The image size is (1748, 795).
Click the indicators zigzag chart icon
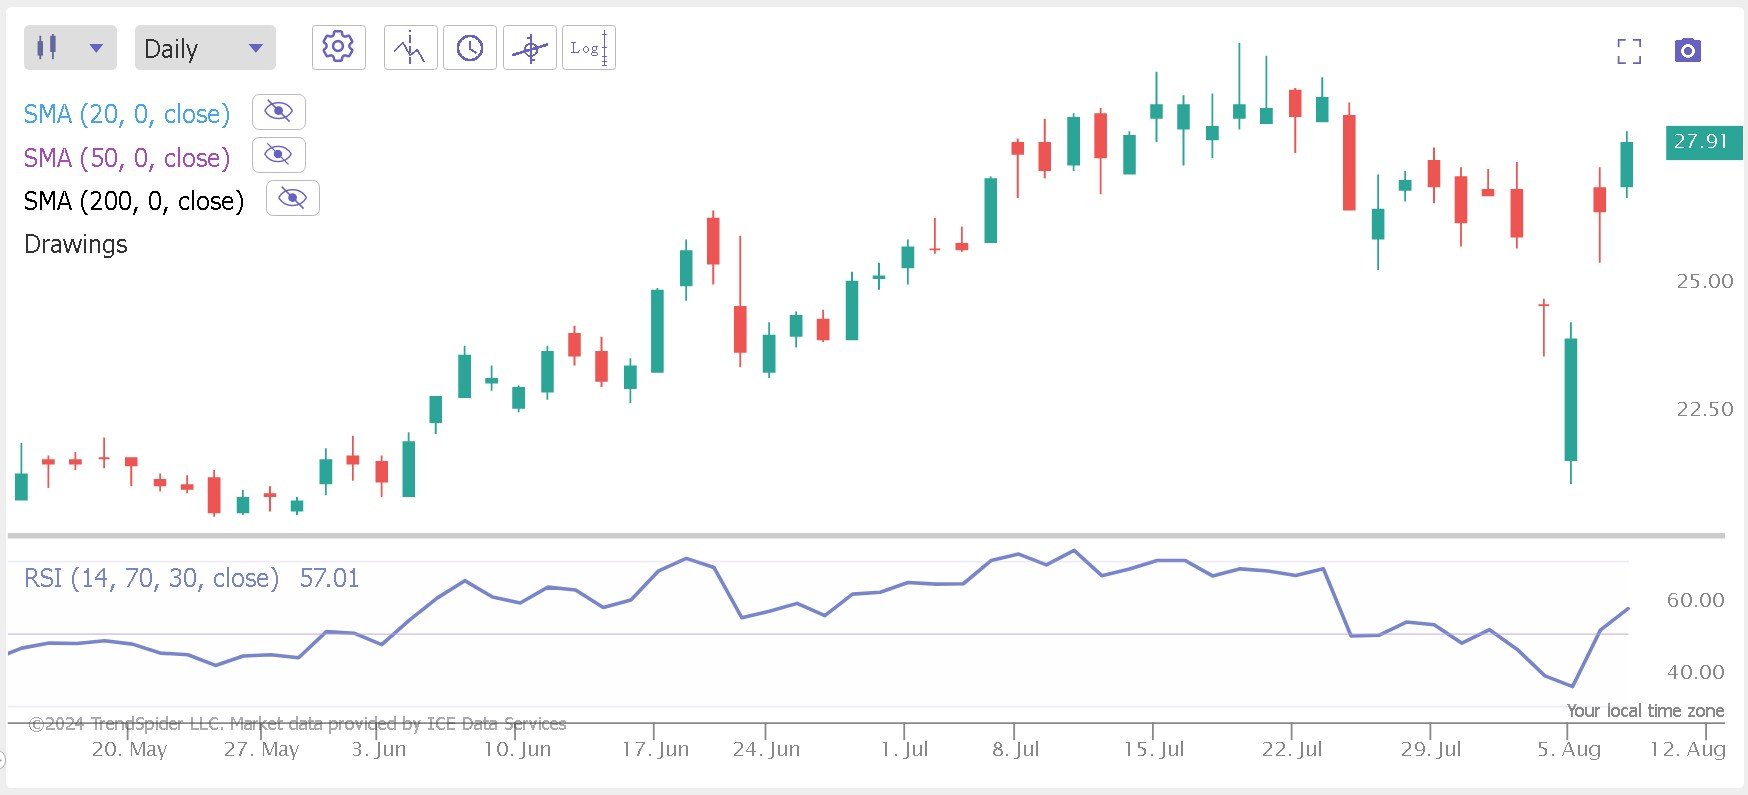[410, 48]
